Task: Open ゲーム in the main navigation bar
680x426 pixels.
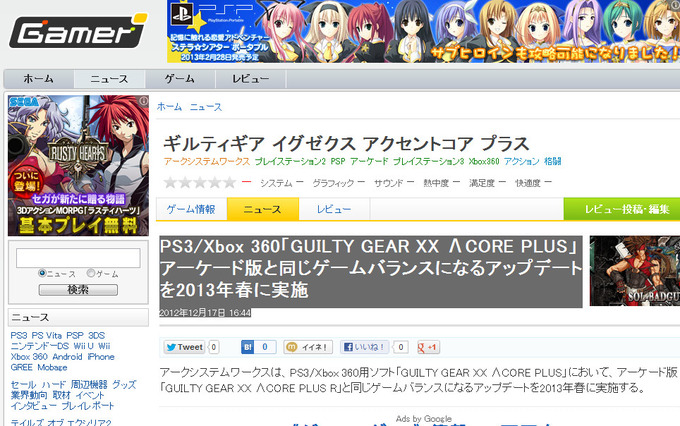Action: 180,79
